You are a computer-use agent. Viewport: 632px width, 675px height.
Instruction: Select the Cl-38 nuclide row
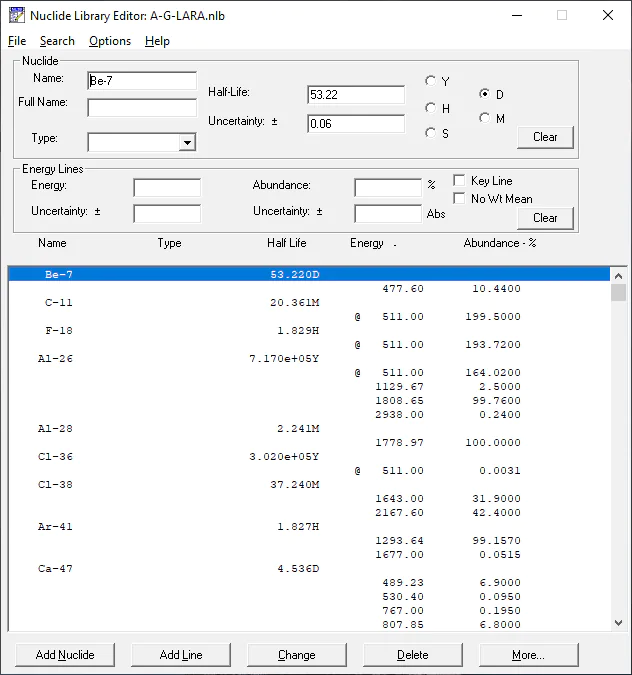pos(309,484)
